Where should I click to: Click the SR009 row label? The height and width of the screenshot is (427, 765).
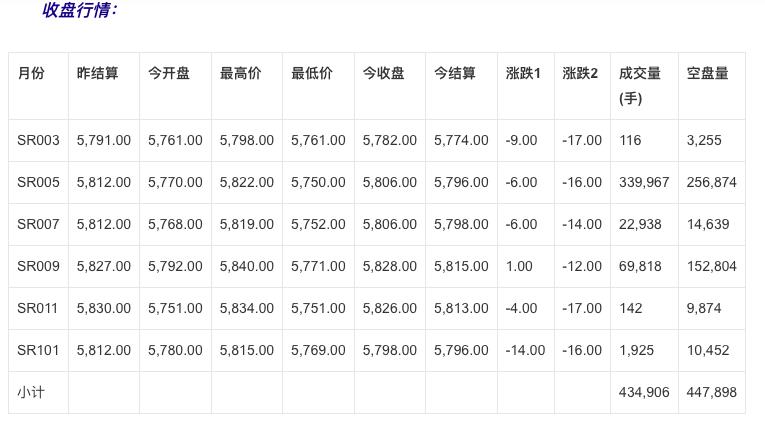pos(38,267)
